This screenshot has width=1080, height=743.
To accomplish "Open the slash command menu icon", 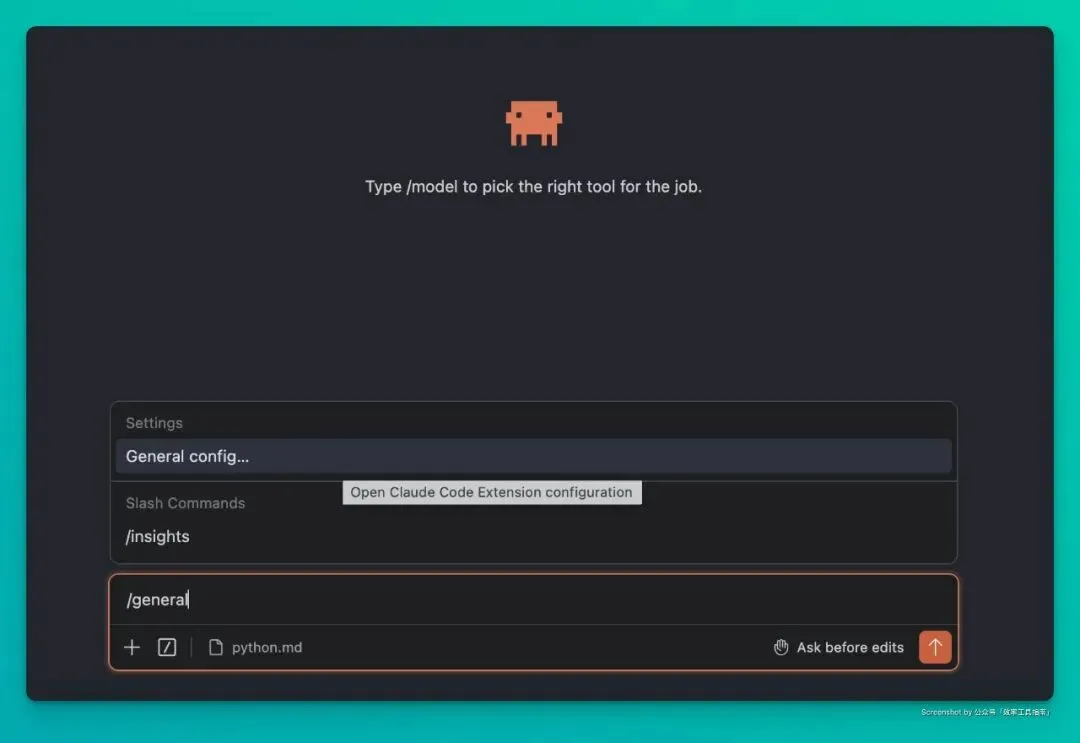I will click(167, 647).
